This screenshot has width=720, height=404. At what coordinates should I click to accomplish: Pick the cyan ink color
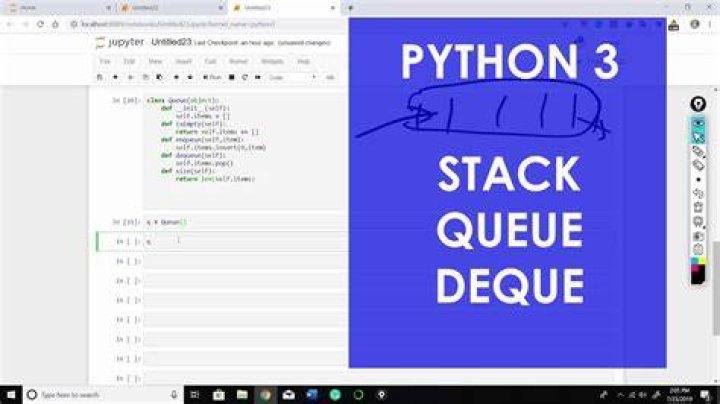click(x=694, y=262)
